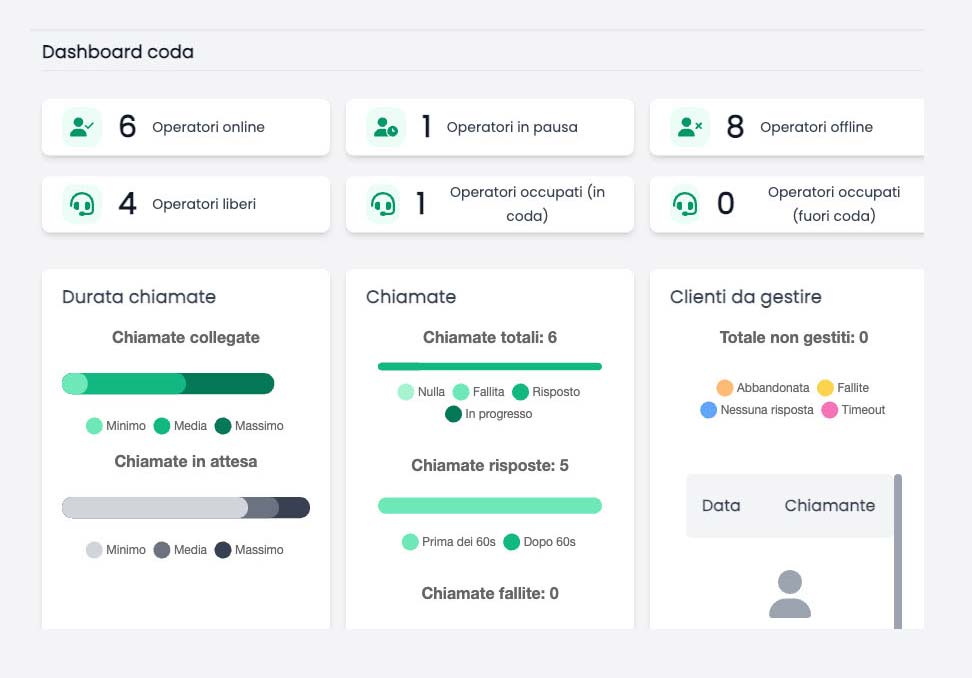Viewport: 972px width, 678px height.
Task: Click the grey user placeholder icon
Action: click(x=790, y=594)
